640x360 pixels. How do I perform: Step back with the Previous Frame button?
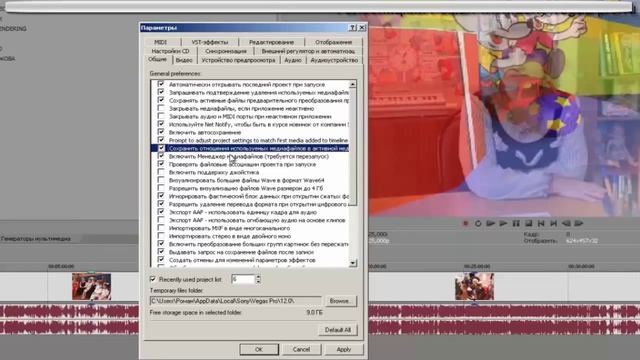[x=567, y=223]
